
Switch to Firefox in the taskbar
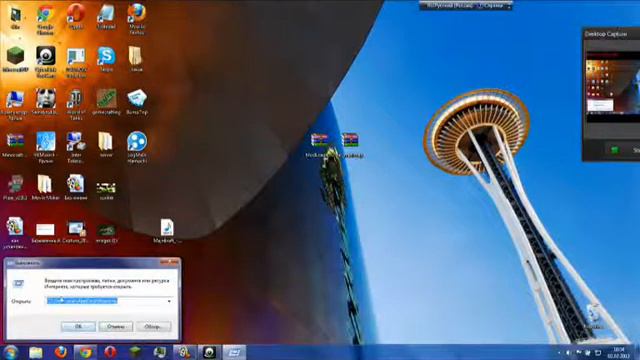(x=61, y=352)
